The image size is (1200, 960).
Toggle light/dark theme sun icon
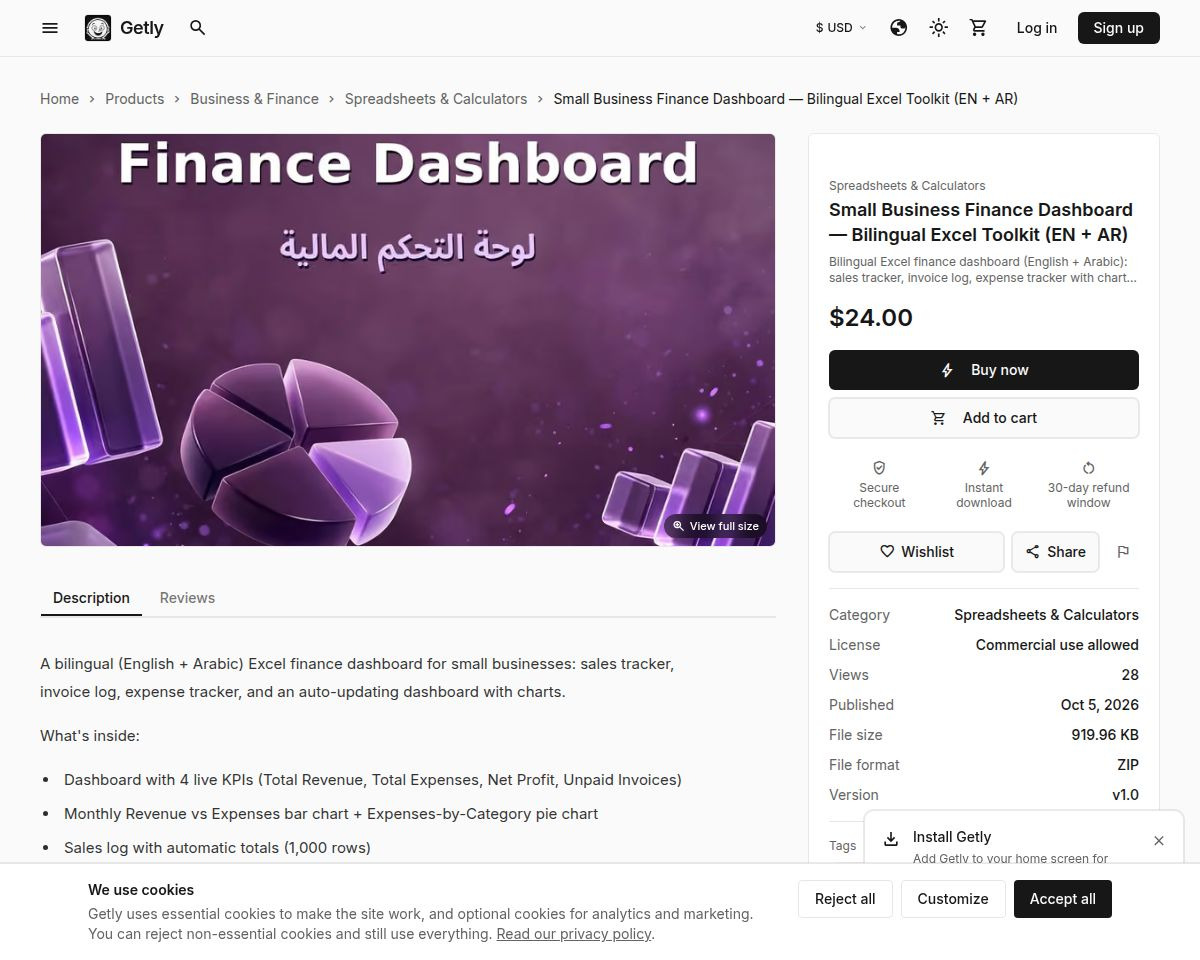(x=939, y=28)
